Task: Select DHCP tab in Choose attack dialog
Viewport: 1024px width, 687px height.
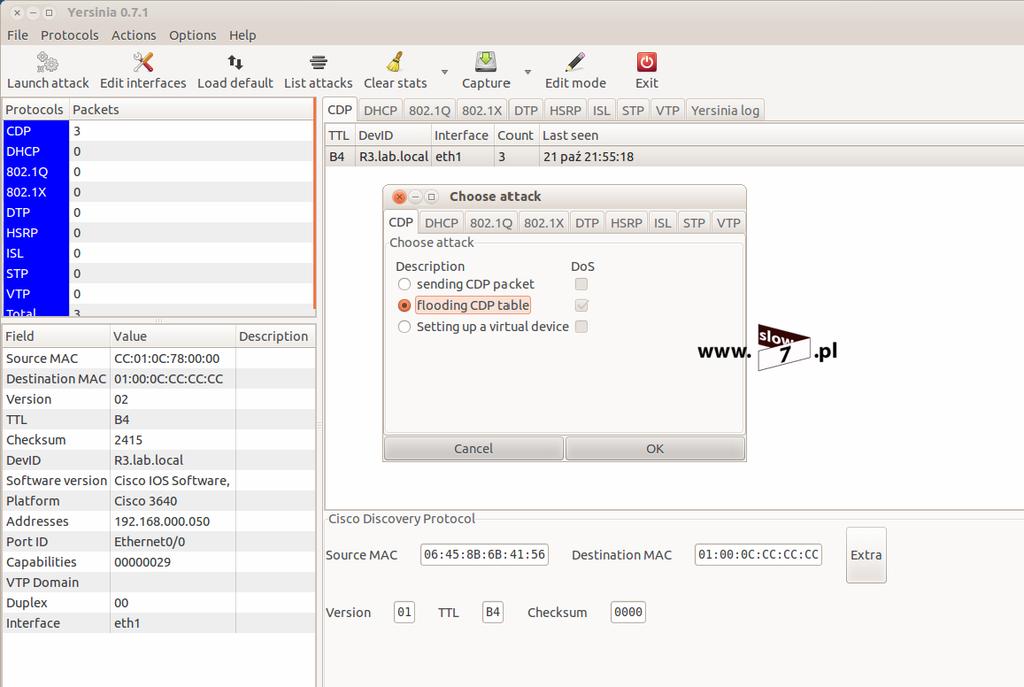Action: point(441,223)
